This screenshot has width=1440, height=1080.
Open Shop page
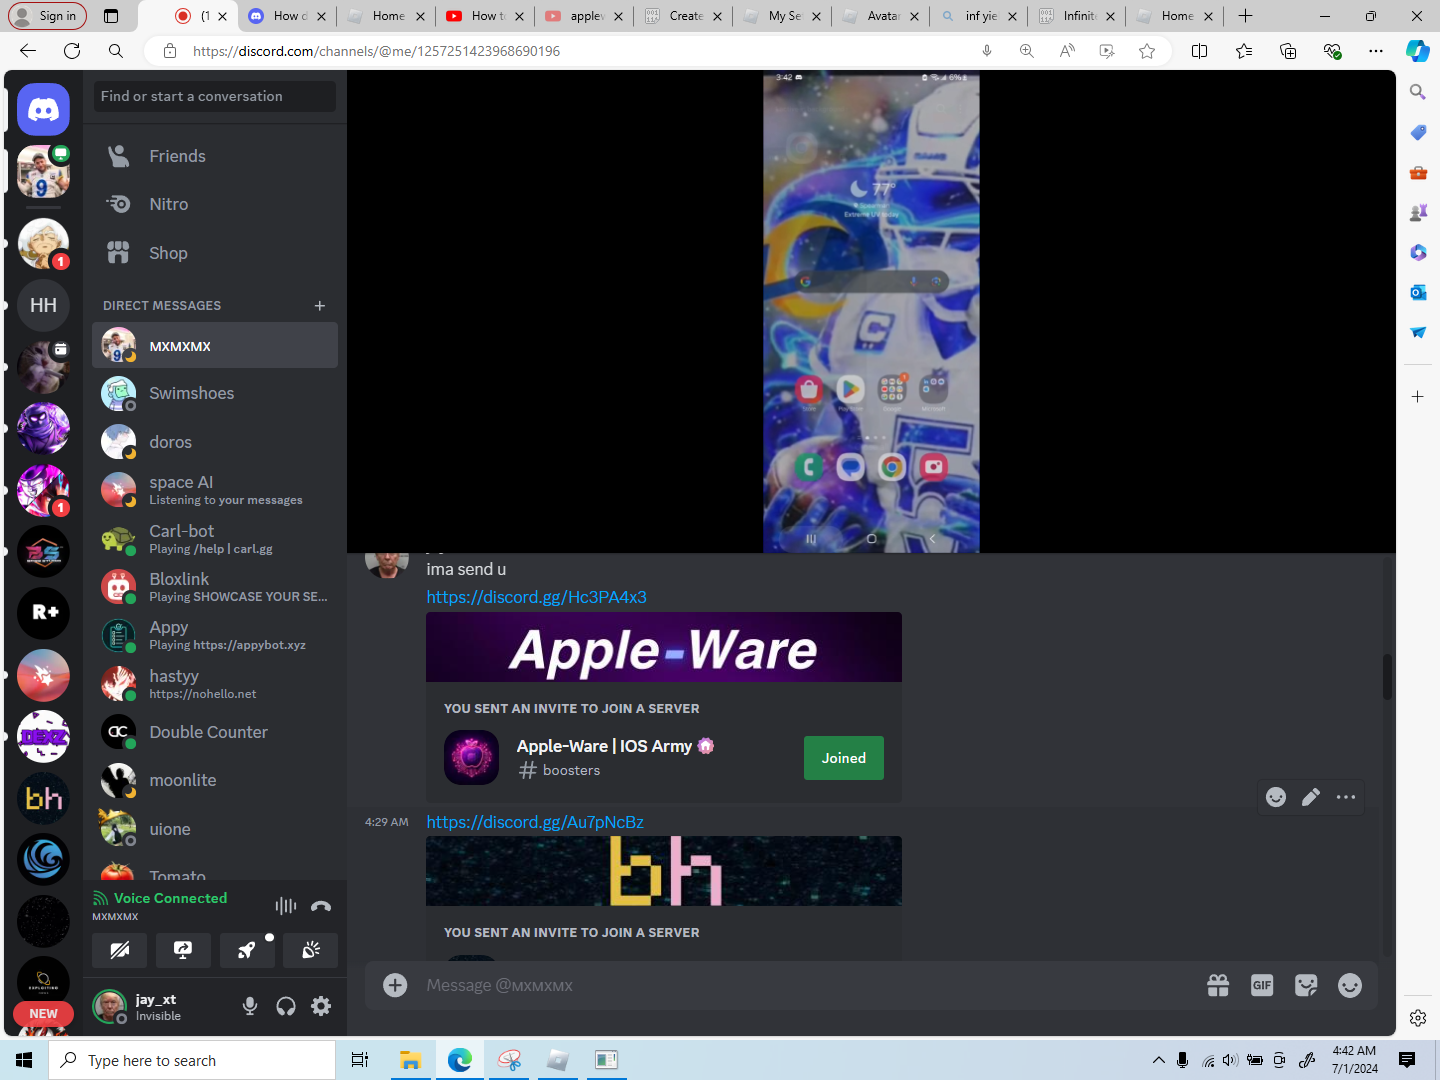point(215,253)
